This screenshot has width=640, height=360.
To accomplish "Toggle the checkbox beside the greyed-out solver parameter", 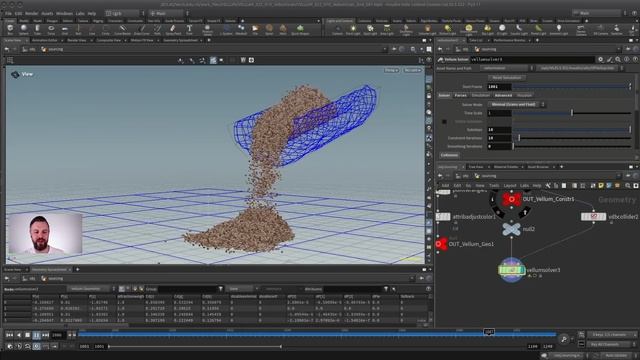I will [444, 122].
